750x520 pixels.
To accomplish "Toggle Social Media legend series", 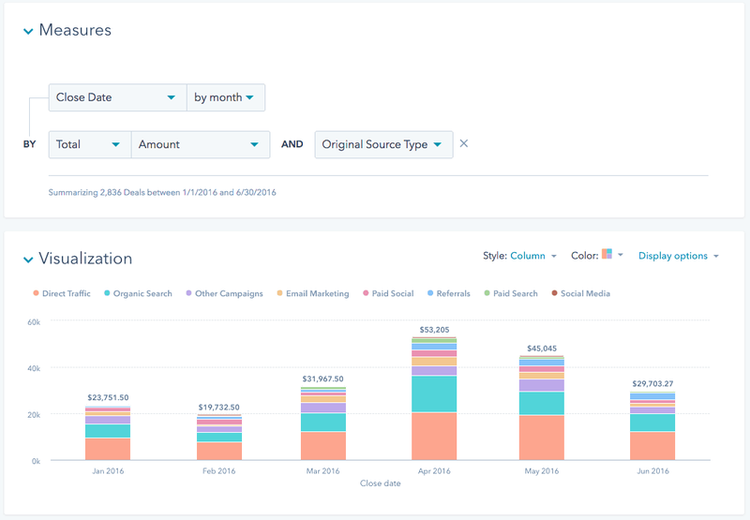I will (x=581, y=293).
